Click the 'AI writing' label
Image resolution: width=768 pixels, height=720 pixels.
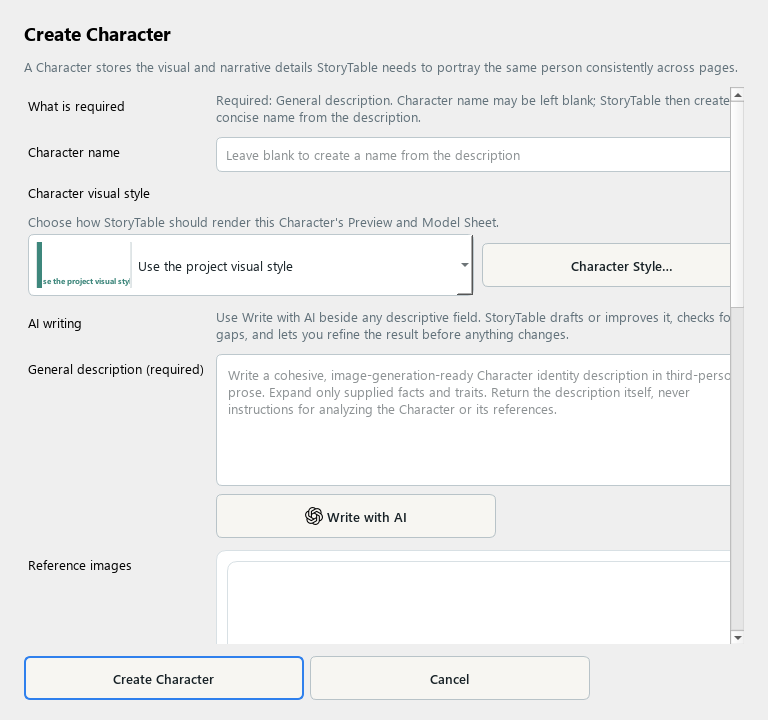pyautogui.click(x=55, y=324)
